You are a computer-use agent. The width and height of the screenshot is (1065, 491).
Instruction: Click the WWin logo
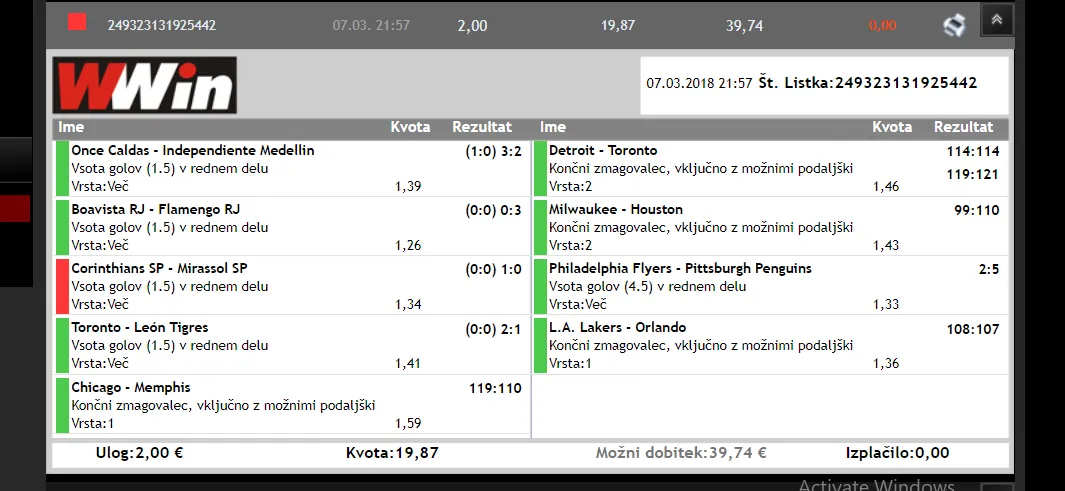pyautogui.click(x=145, y=85)
